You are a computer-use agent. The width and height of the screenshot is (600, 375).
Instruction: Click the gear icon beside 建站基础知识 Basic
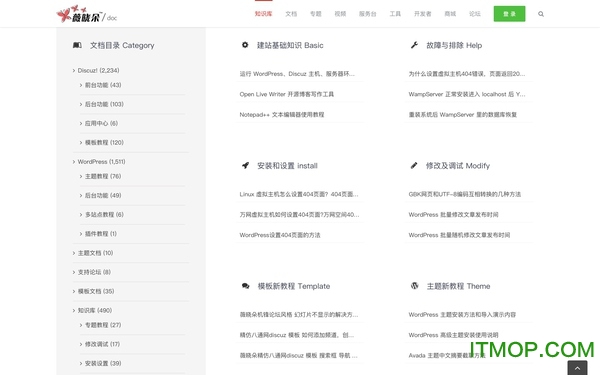245,45
